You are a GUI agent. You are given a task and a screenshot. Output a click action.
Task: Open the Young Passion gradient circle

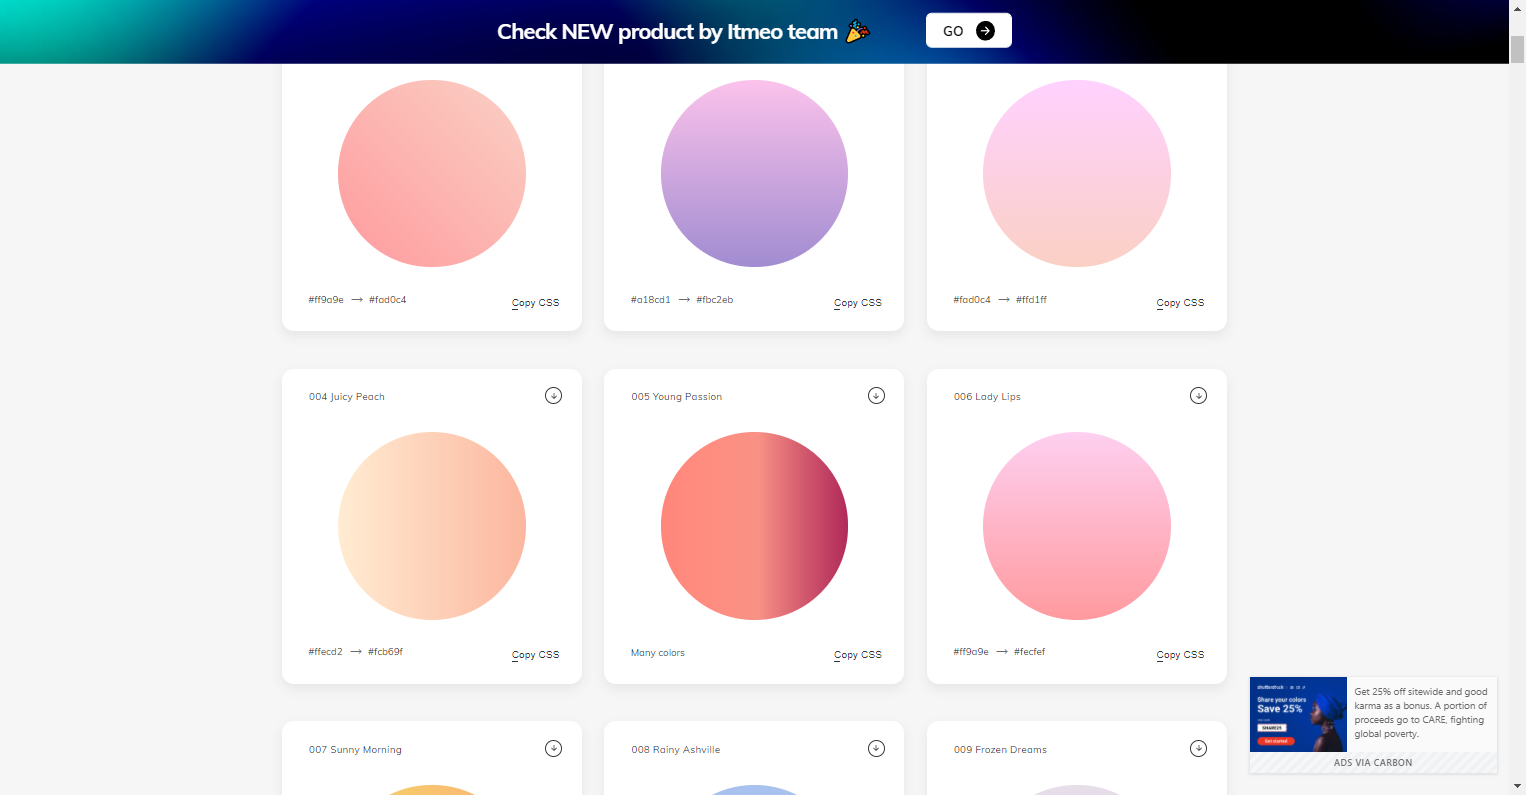tap(754, 526)
